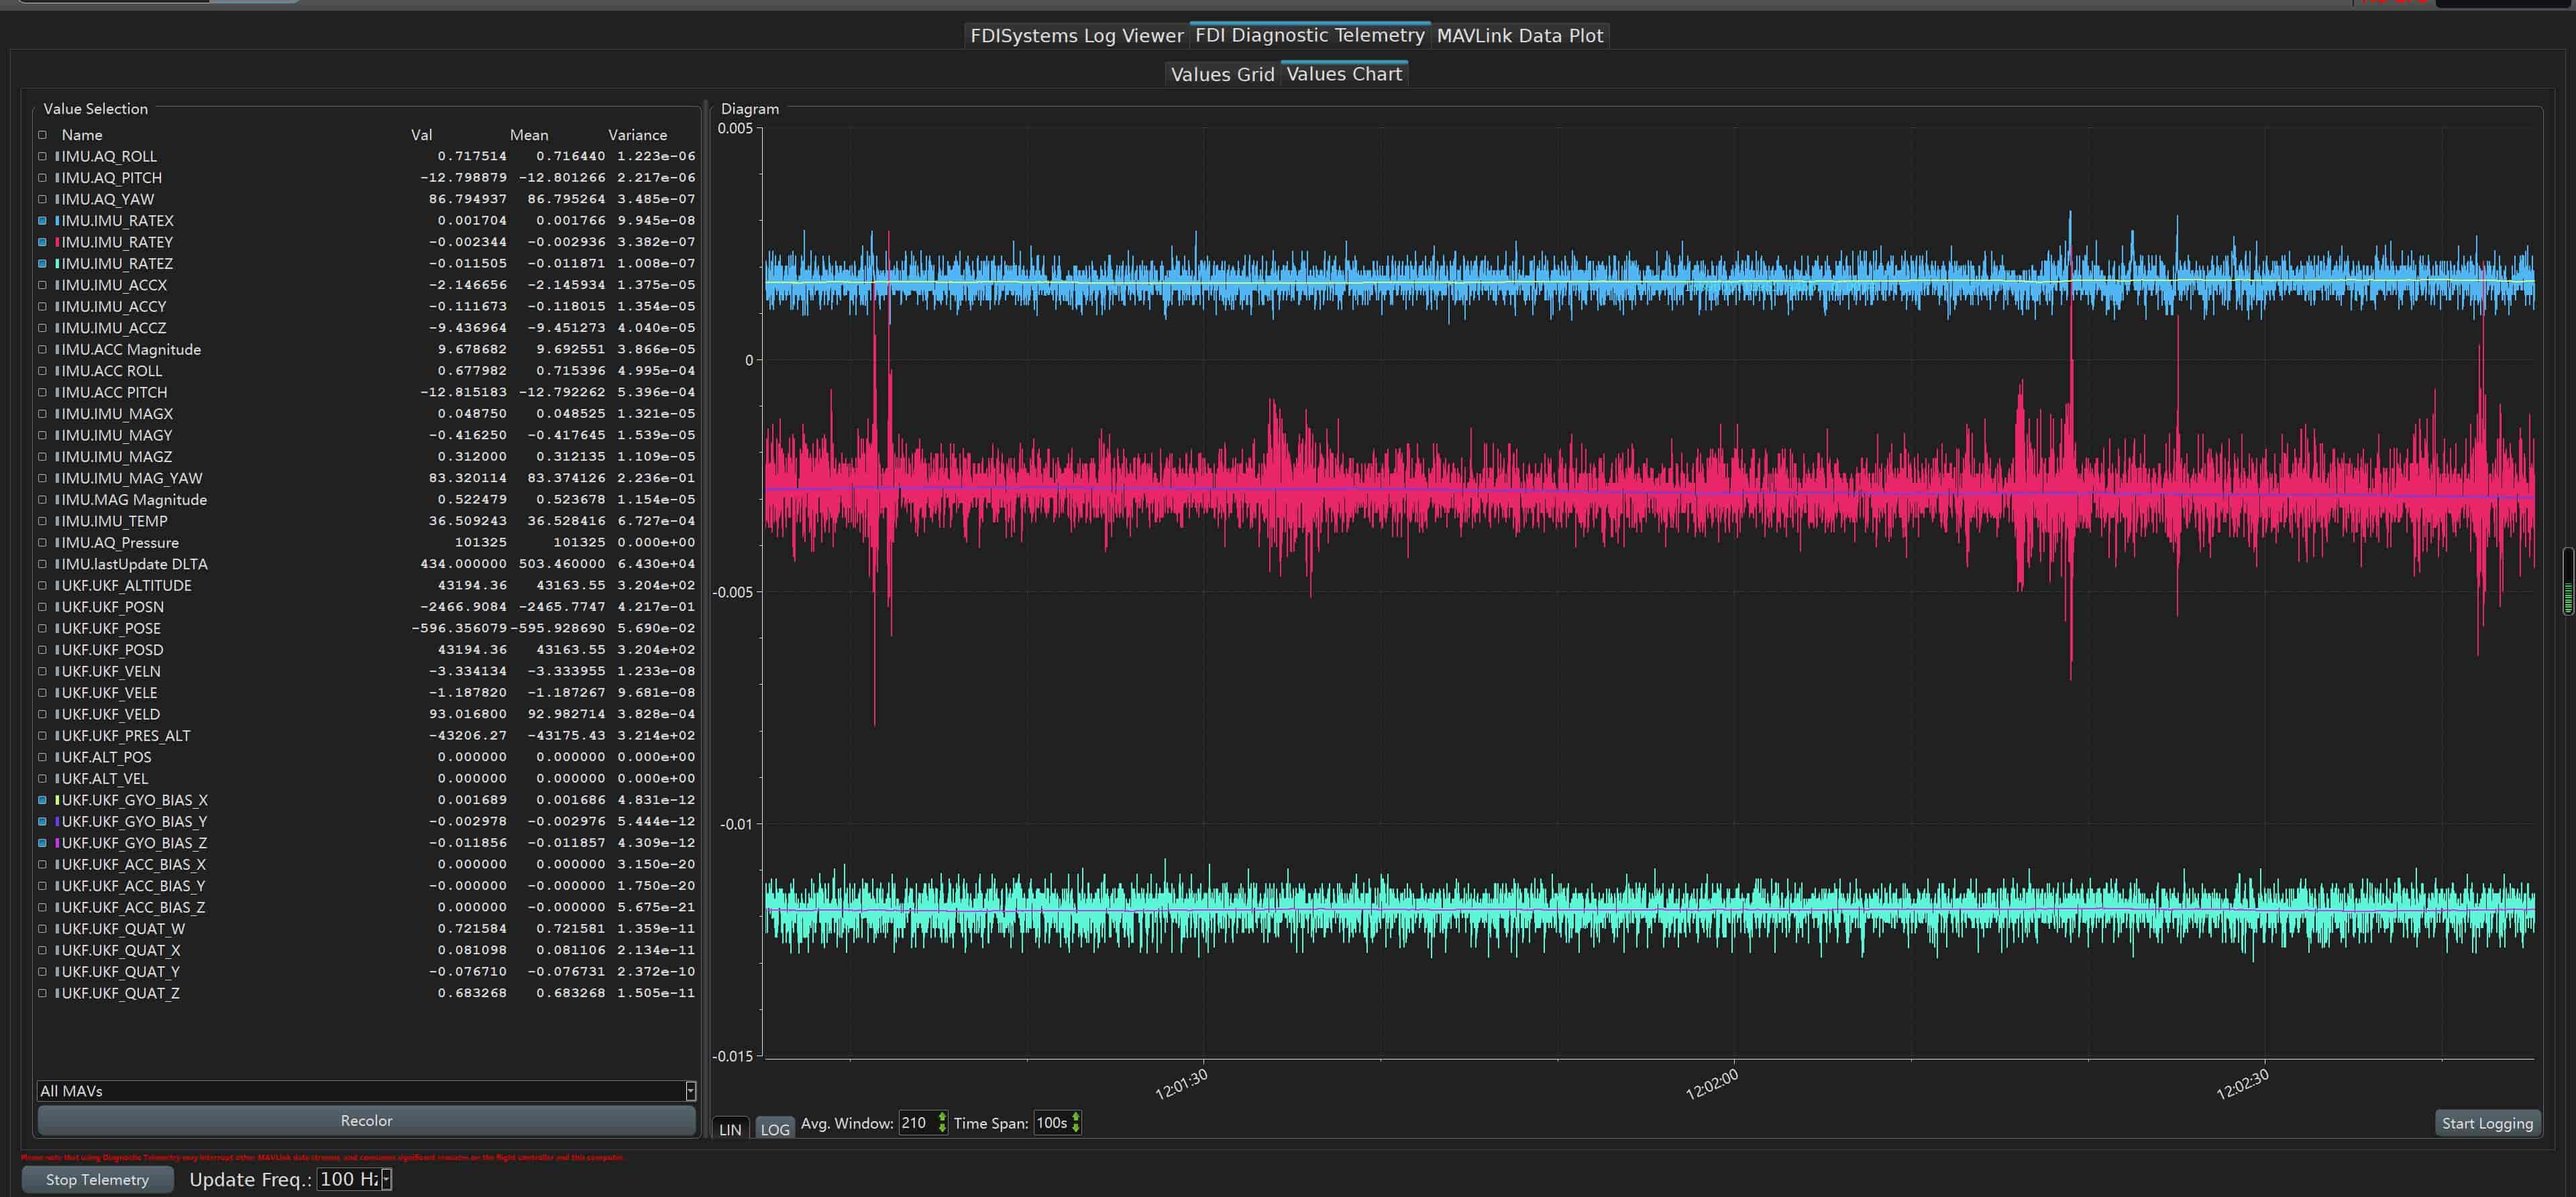Enable the IMU.AQ_ROLL checkbox
The height and width of the screenshot is (1197, 2576).
click(42, 156)
